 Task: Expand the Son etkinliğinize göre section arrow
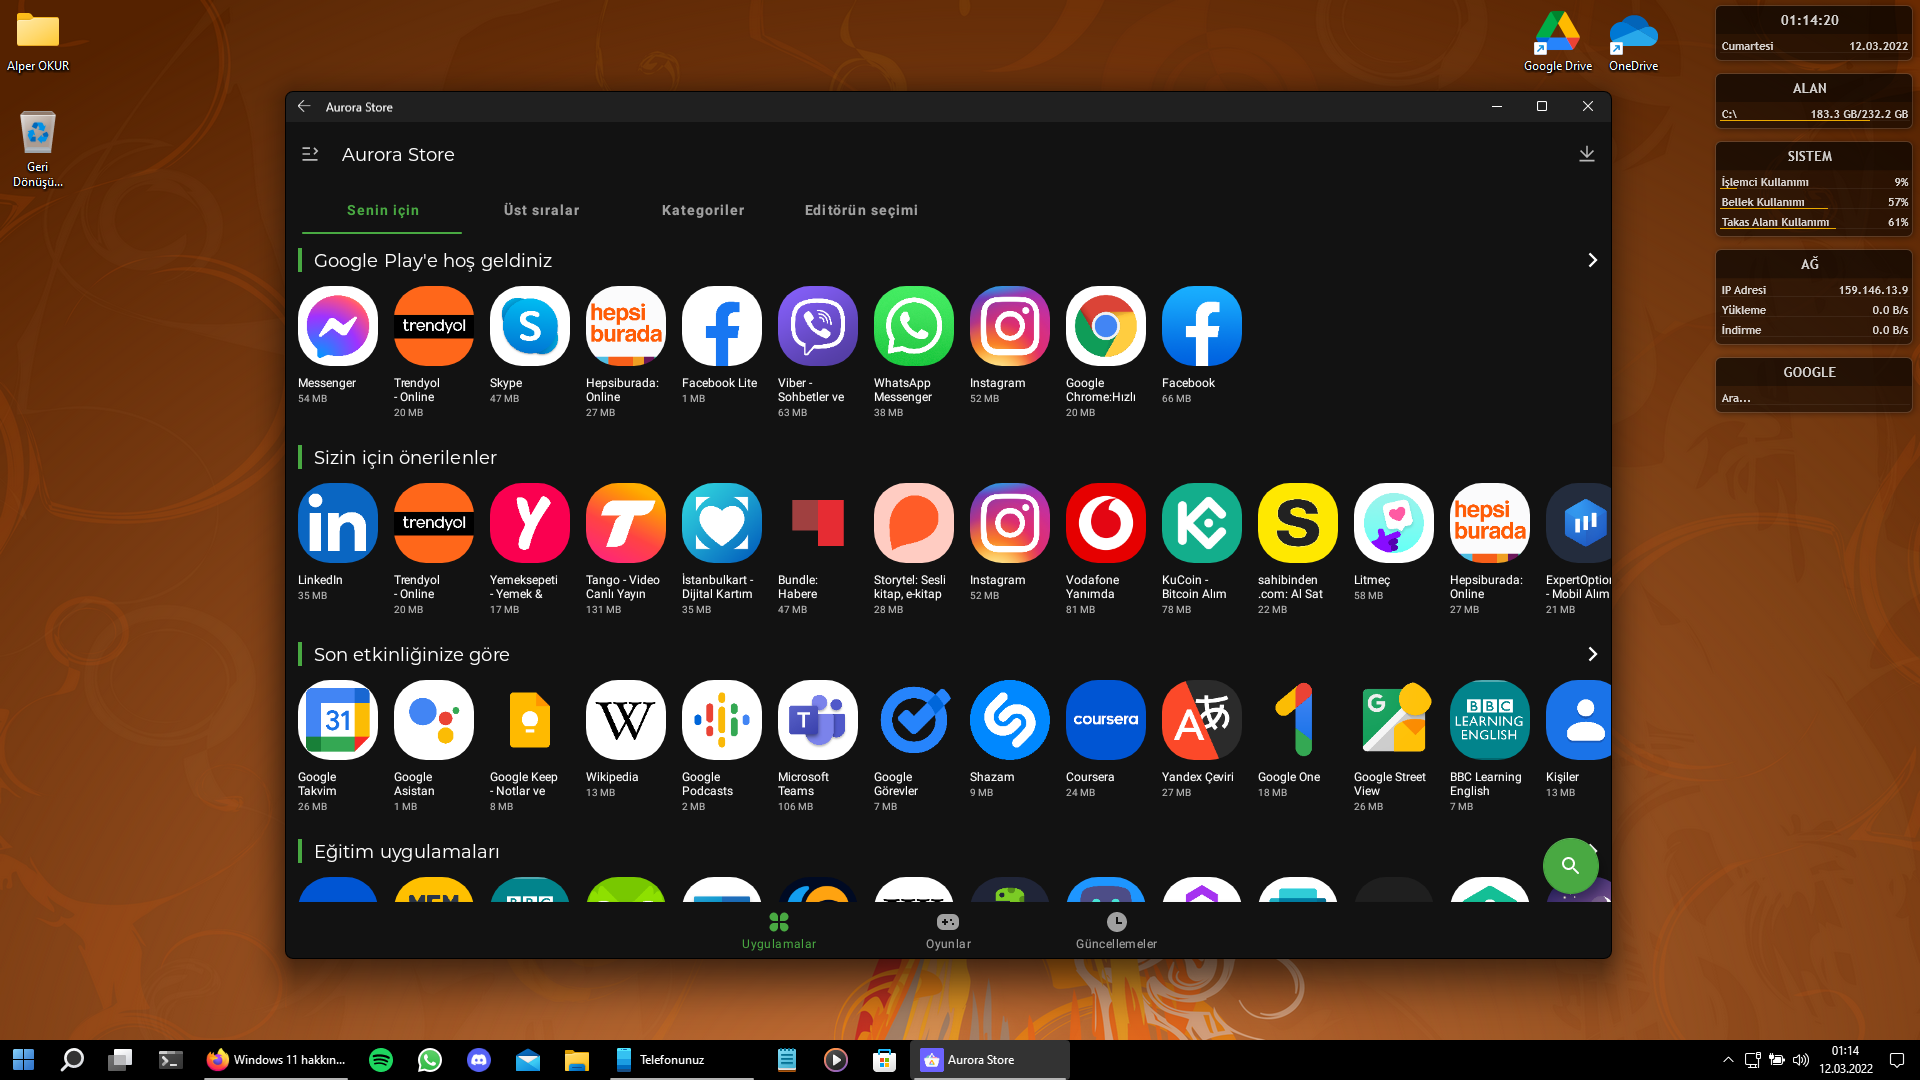(1592, 654)
